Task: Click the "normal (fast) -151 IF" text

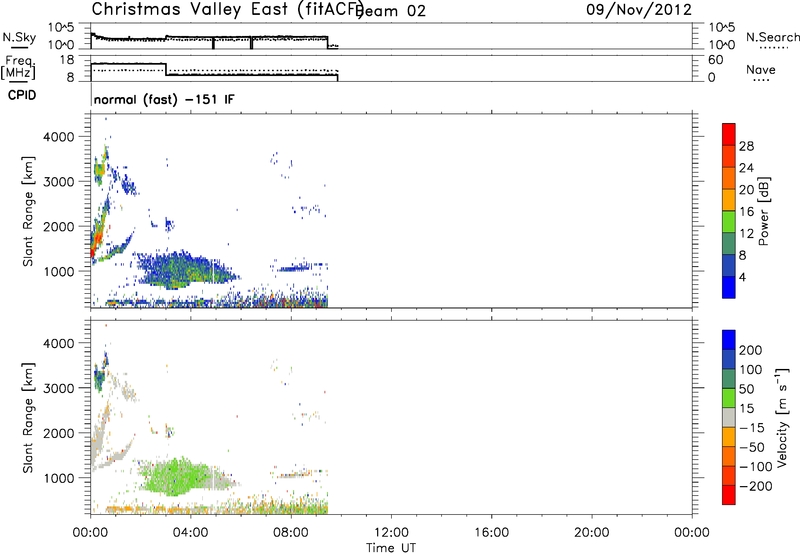Action: coord(164,99)
